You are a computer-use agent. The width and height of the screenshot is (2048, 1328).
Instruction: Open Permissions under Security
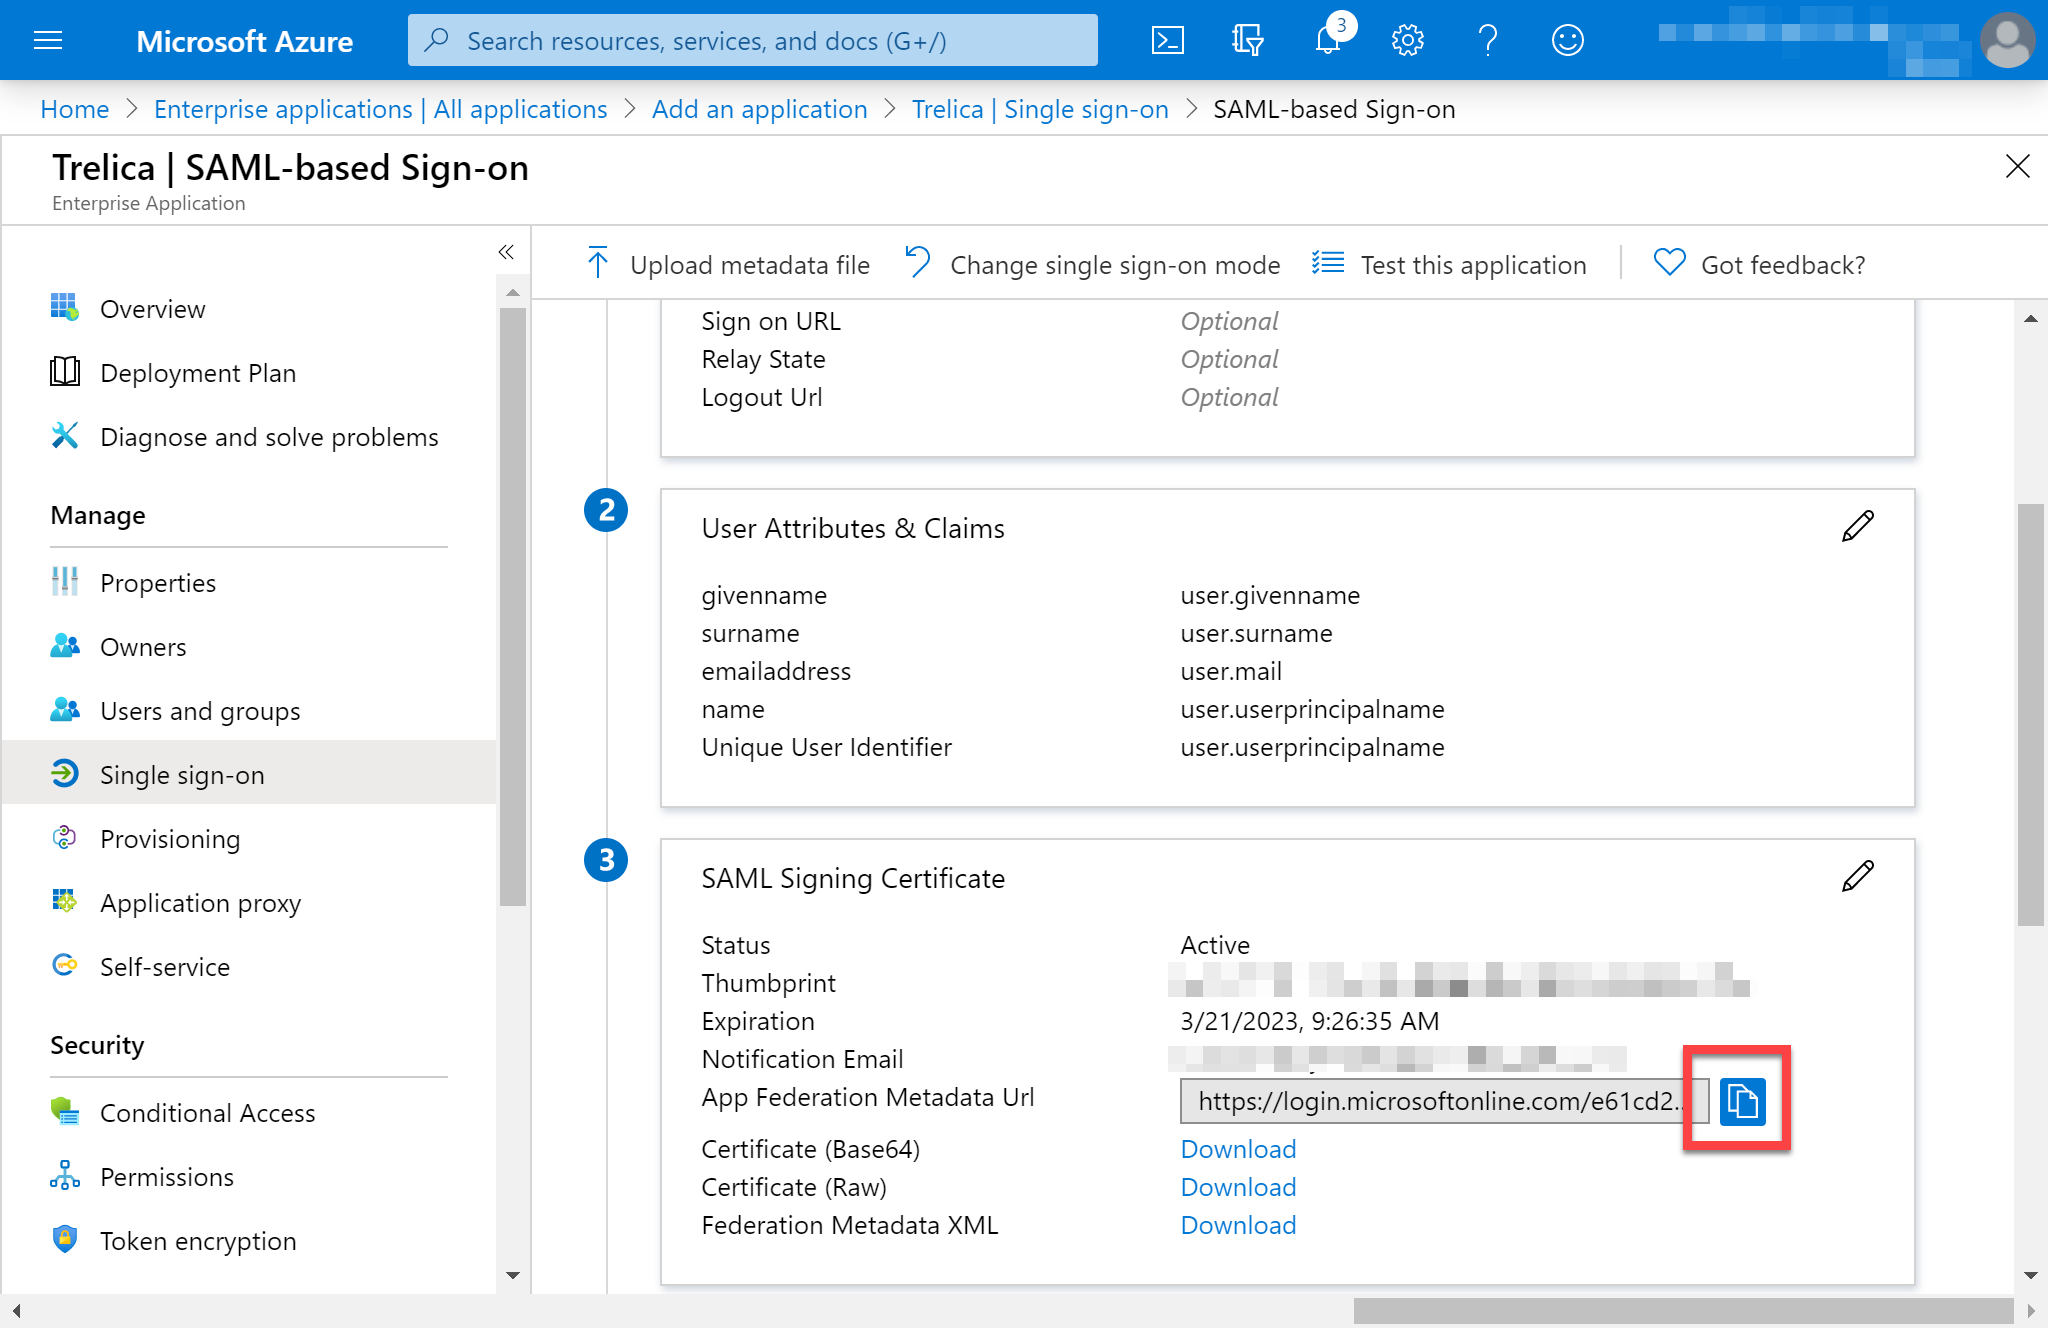coord(167,1177)
